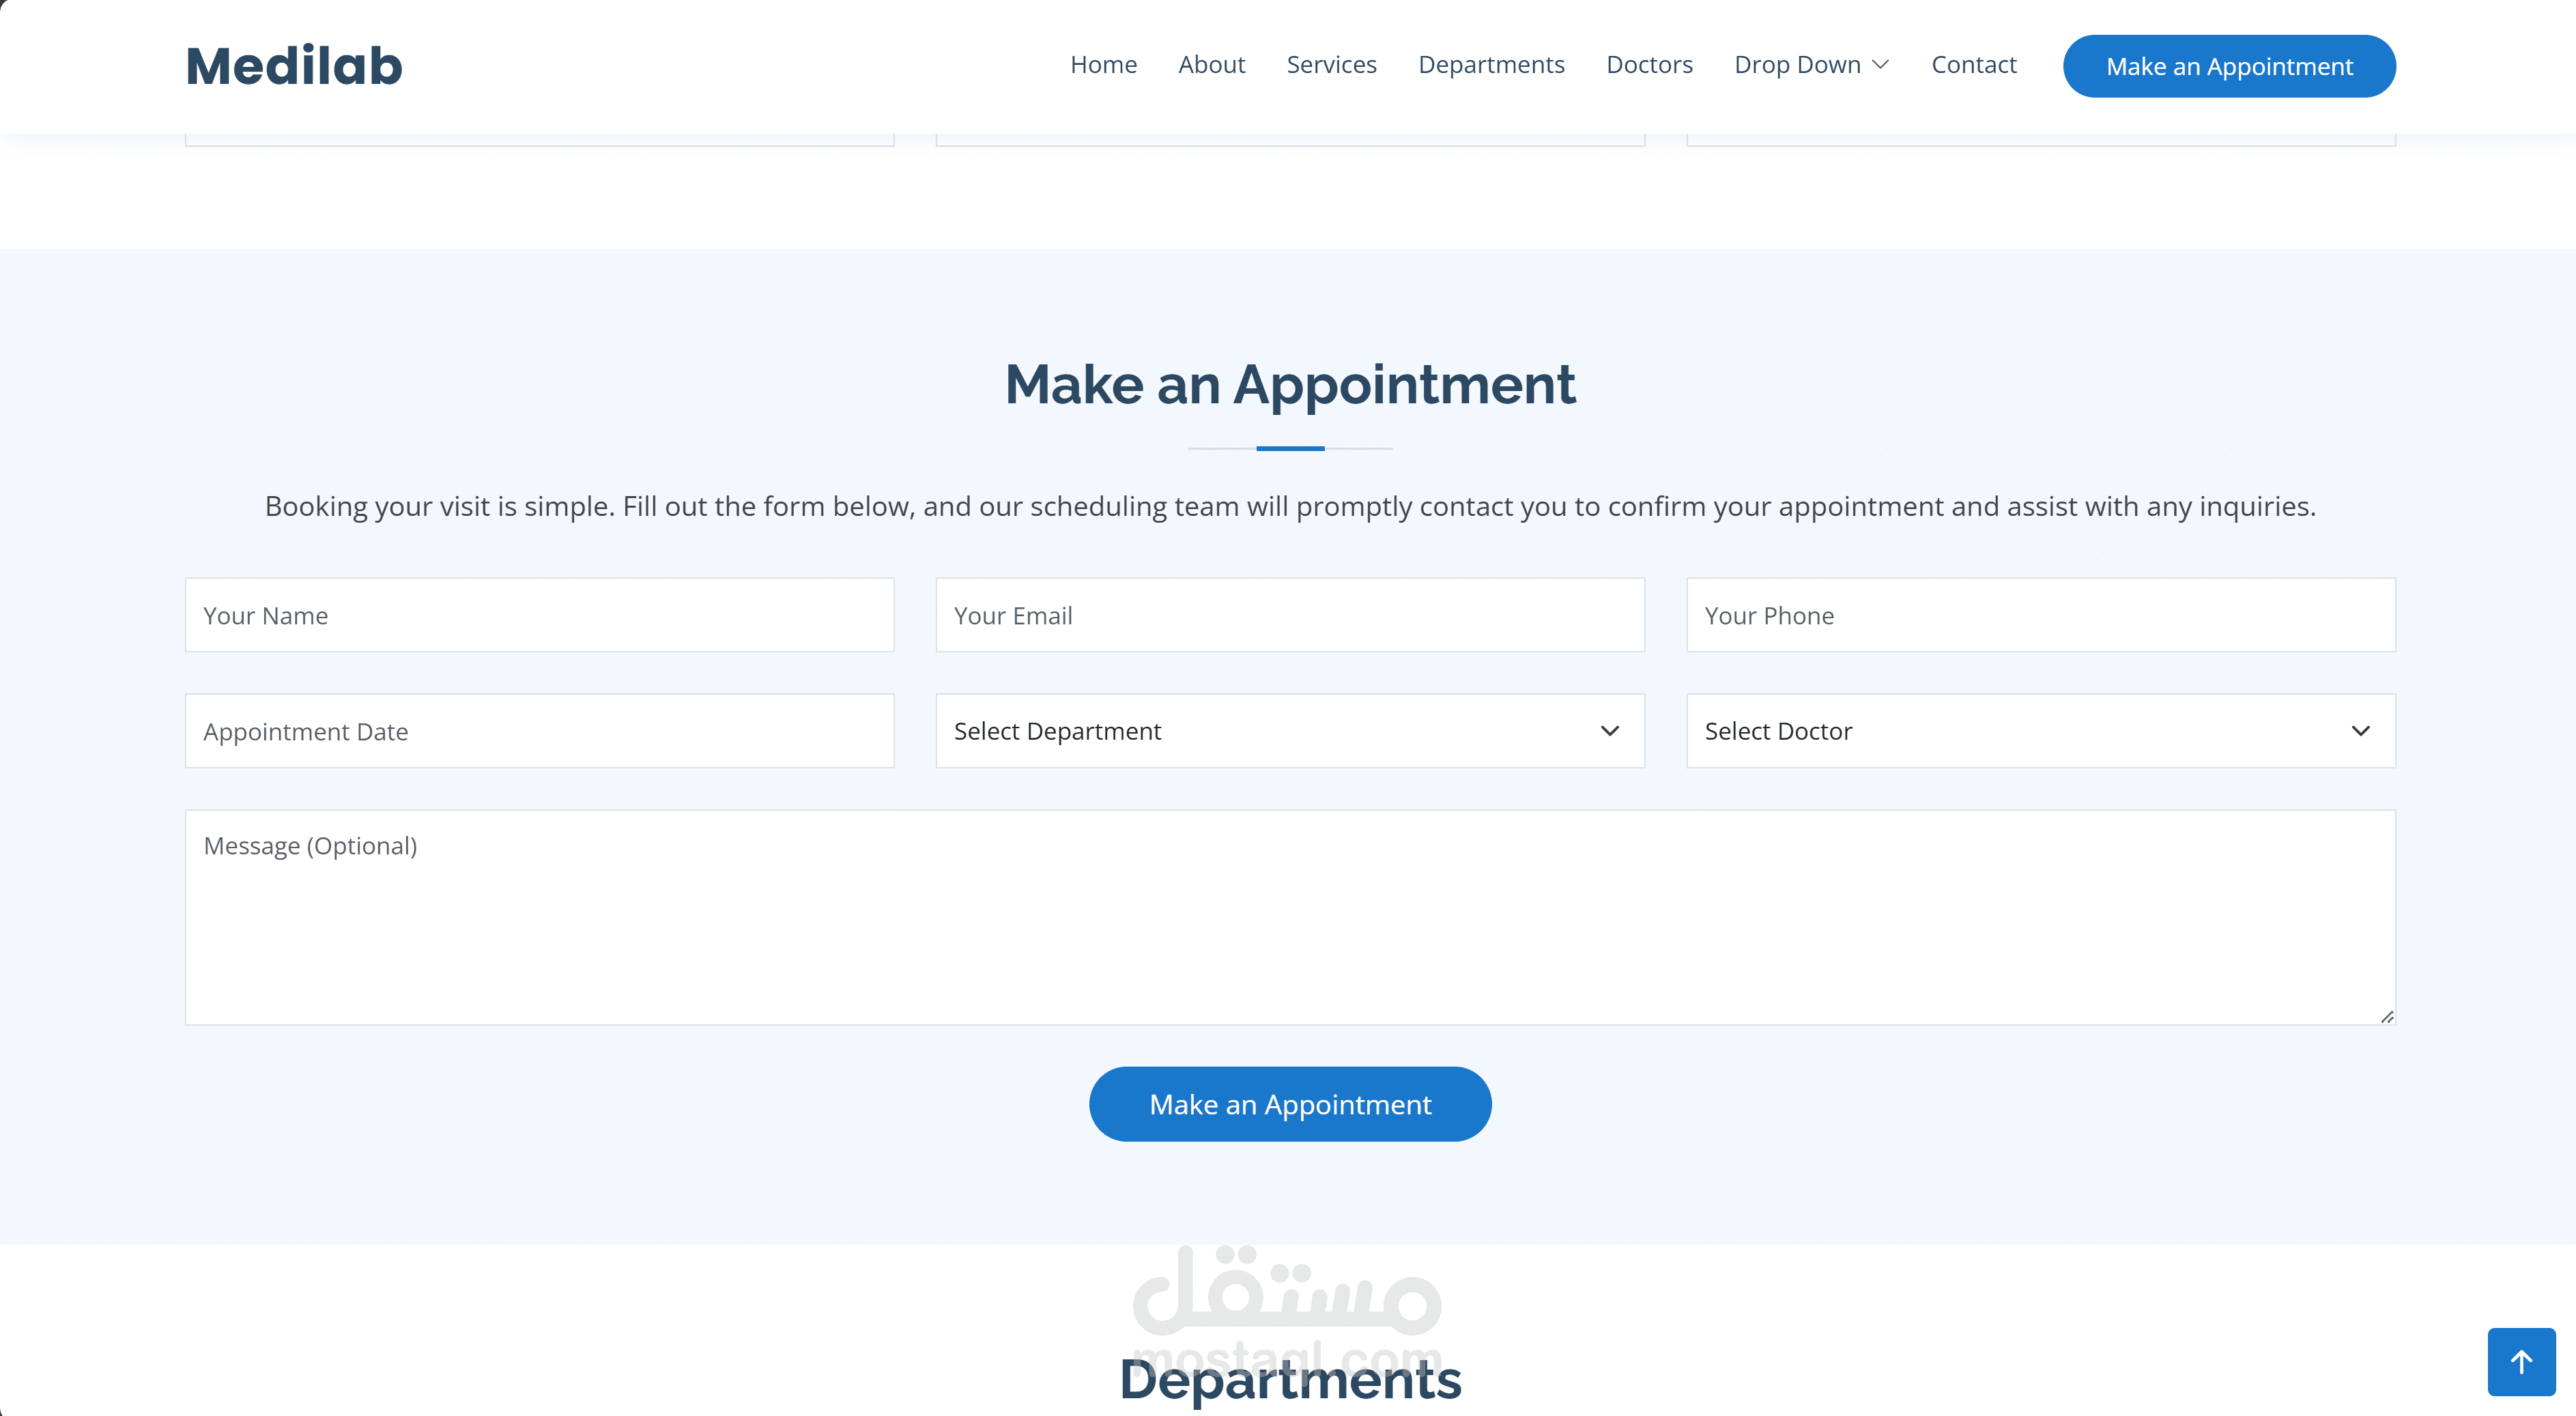The image size is (2576, 1416).
Task: Click the header Make an Appointment button
Action: click(2228, 66)
